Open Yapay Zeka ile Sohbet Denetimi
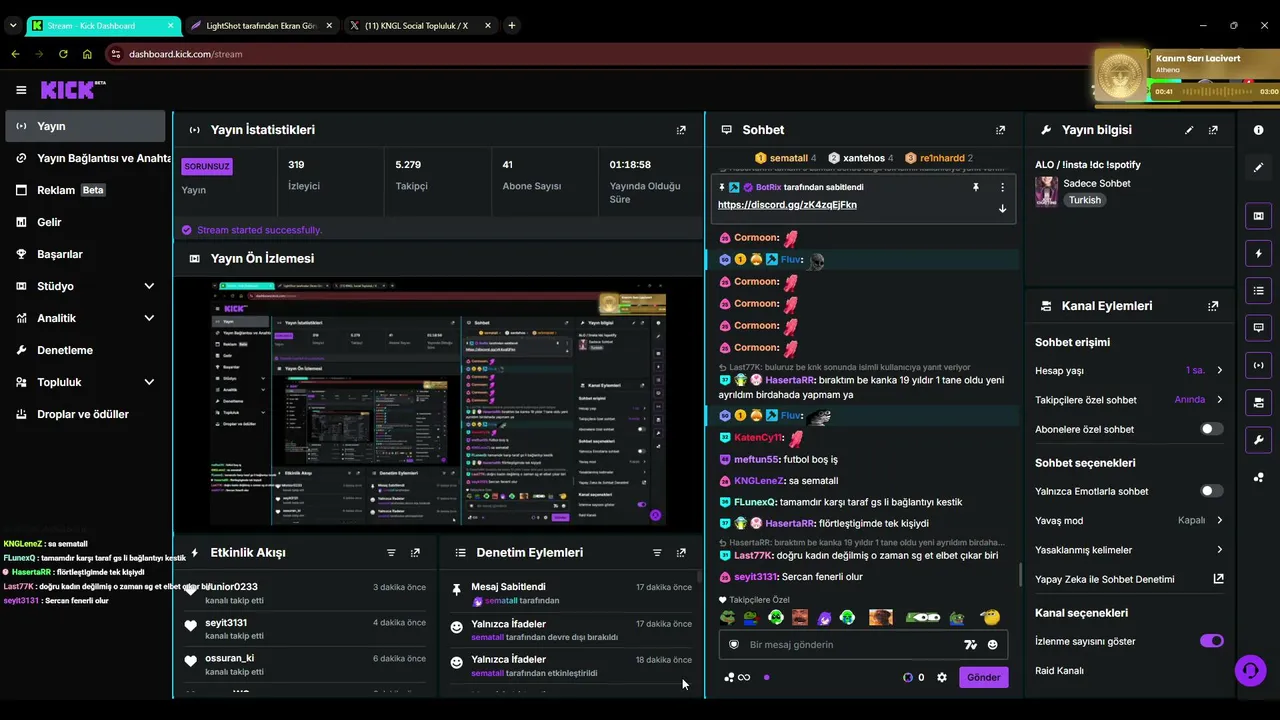The height and width of the screenshot is (720, 1280). tap(1129, 579)
